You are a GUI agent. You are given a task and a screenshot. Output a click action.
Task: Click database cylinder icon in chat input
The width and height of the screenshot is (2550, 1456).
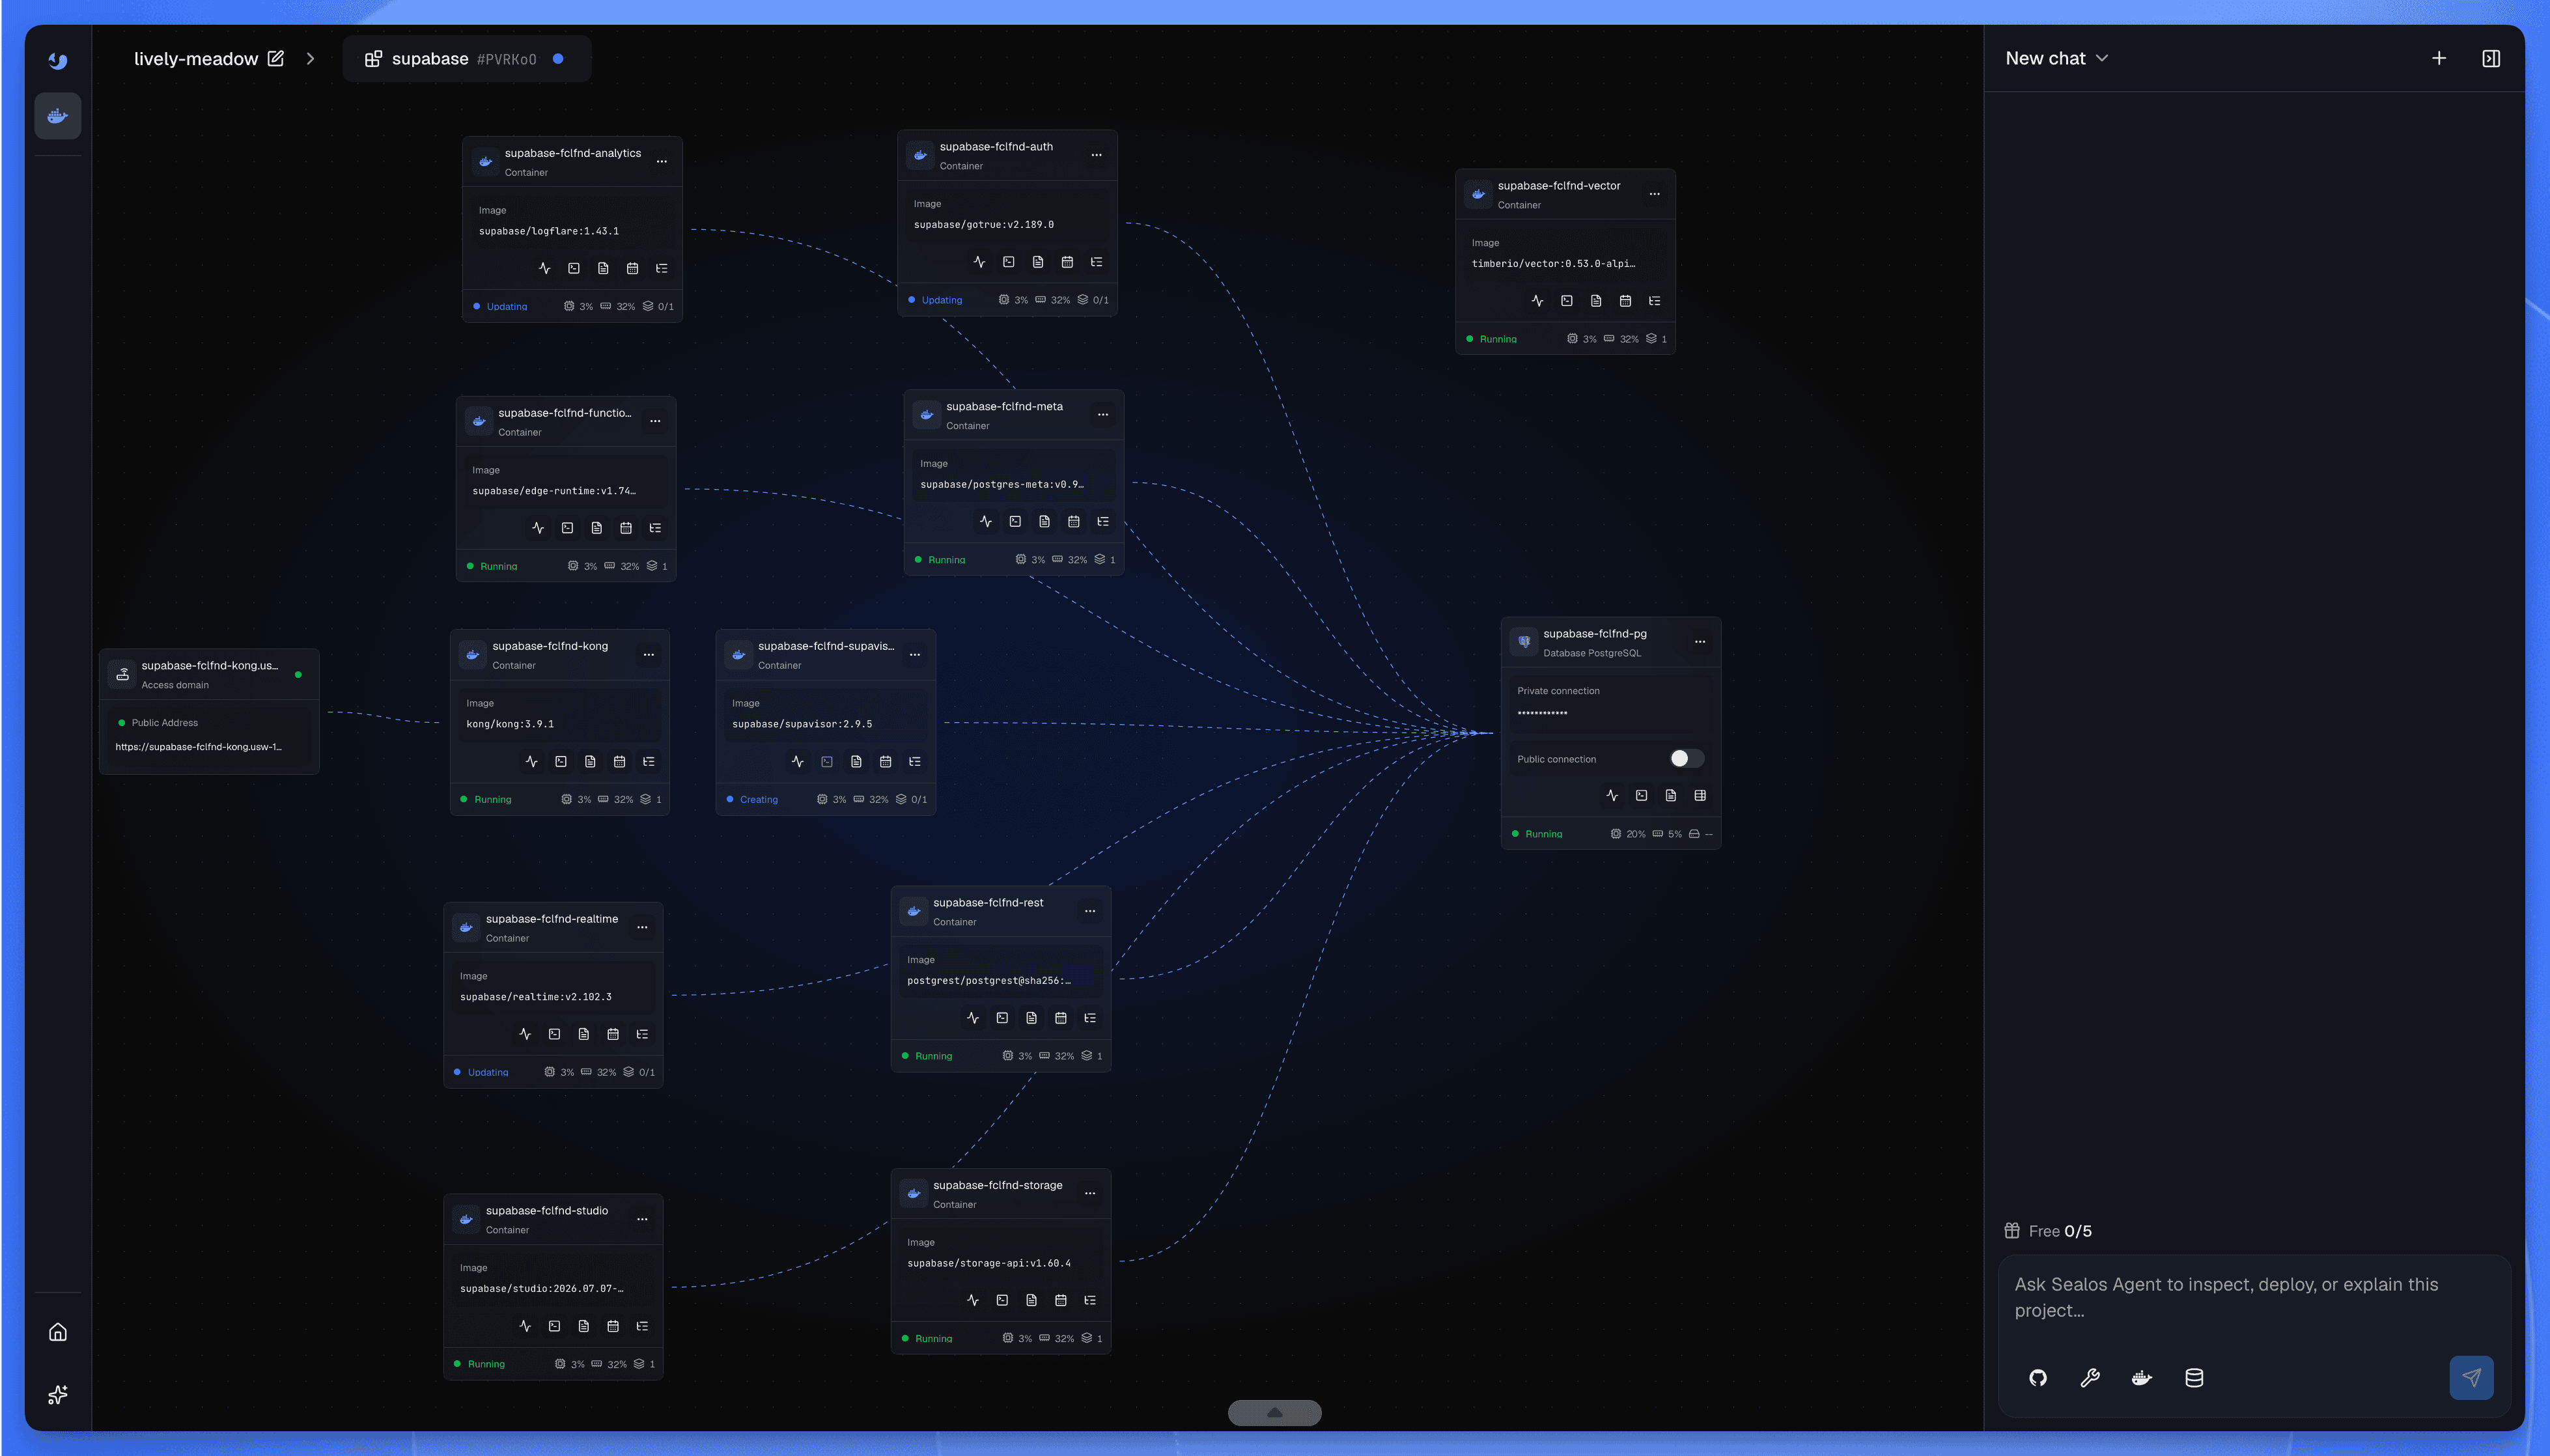click(2194, 1378)
